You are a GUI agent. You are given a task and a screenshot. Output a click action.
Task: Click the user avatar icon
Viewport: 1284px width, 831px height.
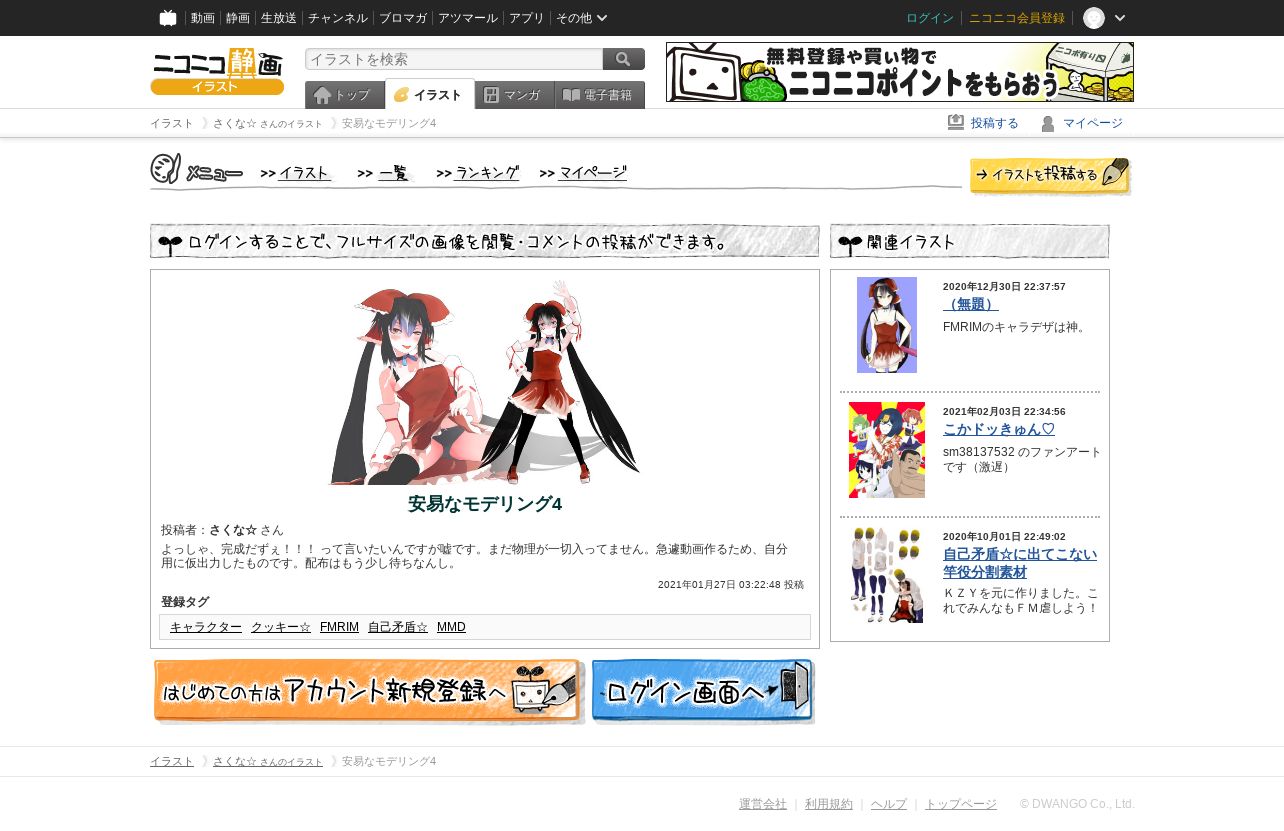click(x=1094, y=18)
